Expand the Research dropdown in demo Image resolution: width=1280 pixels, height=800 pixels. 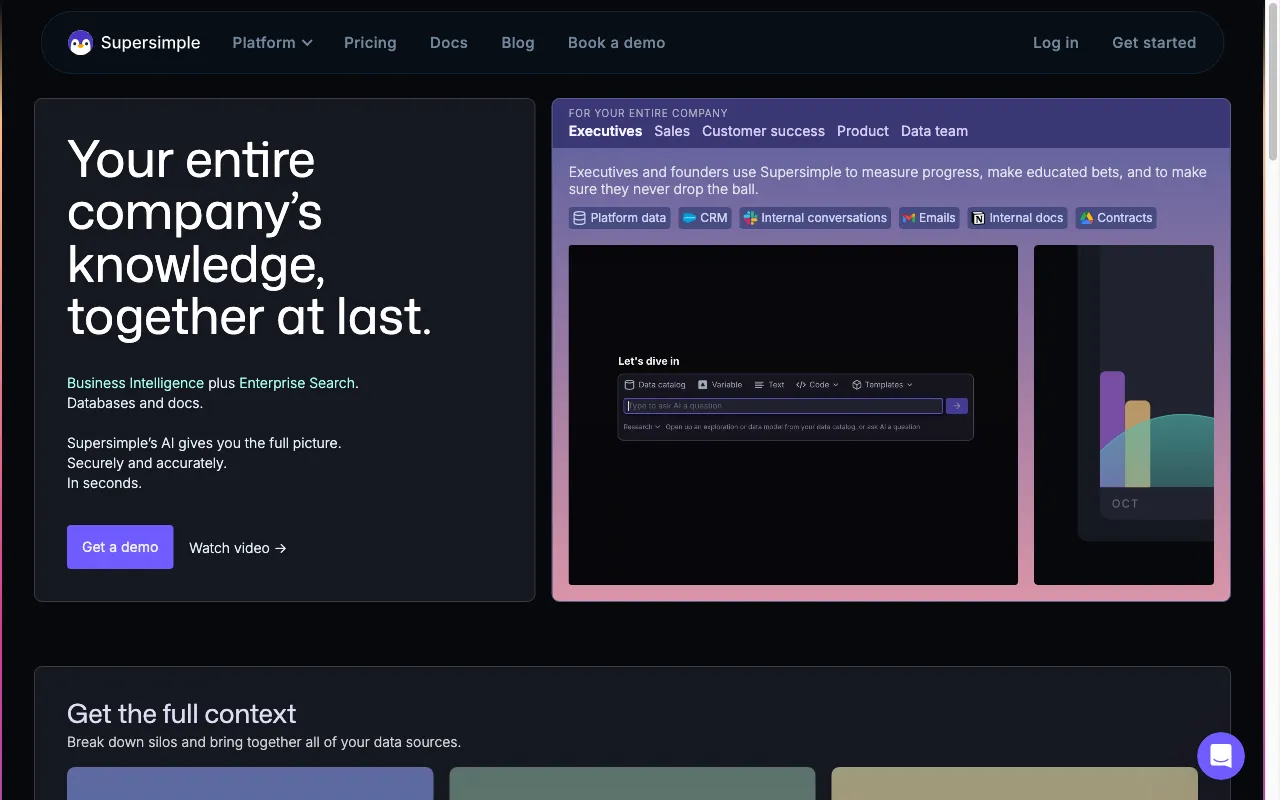point(642,427)
